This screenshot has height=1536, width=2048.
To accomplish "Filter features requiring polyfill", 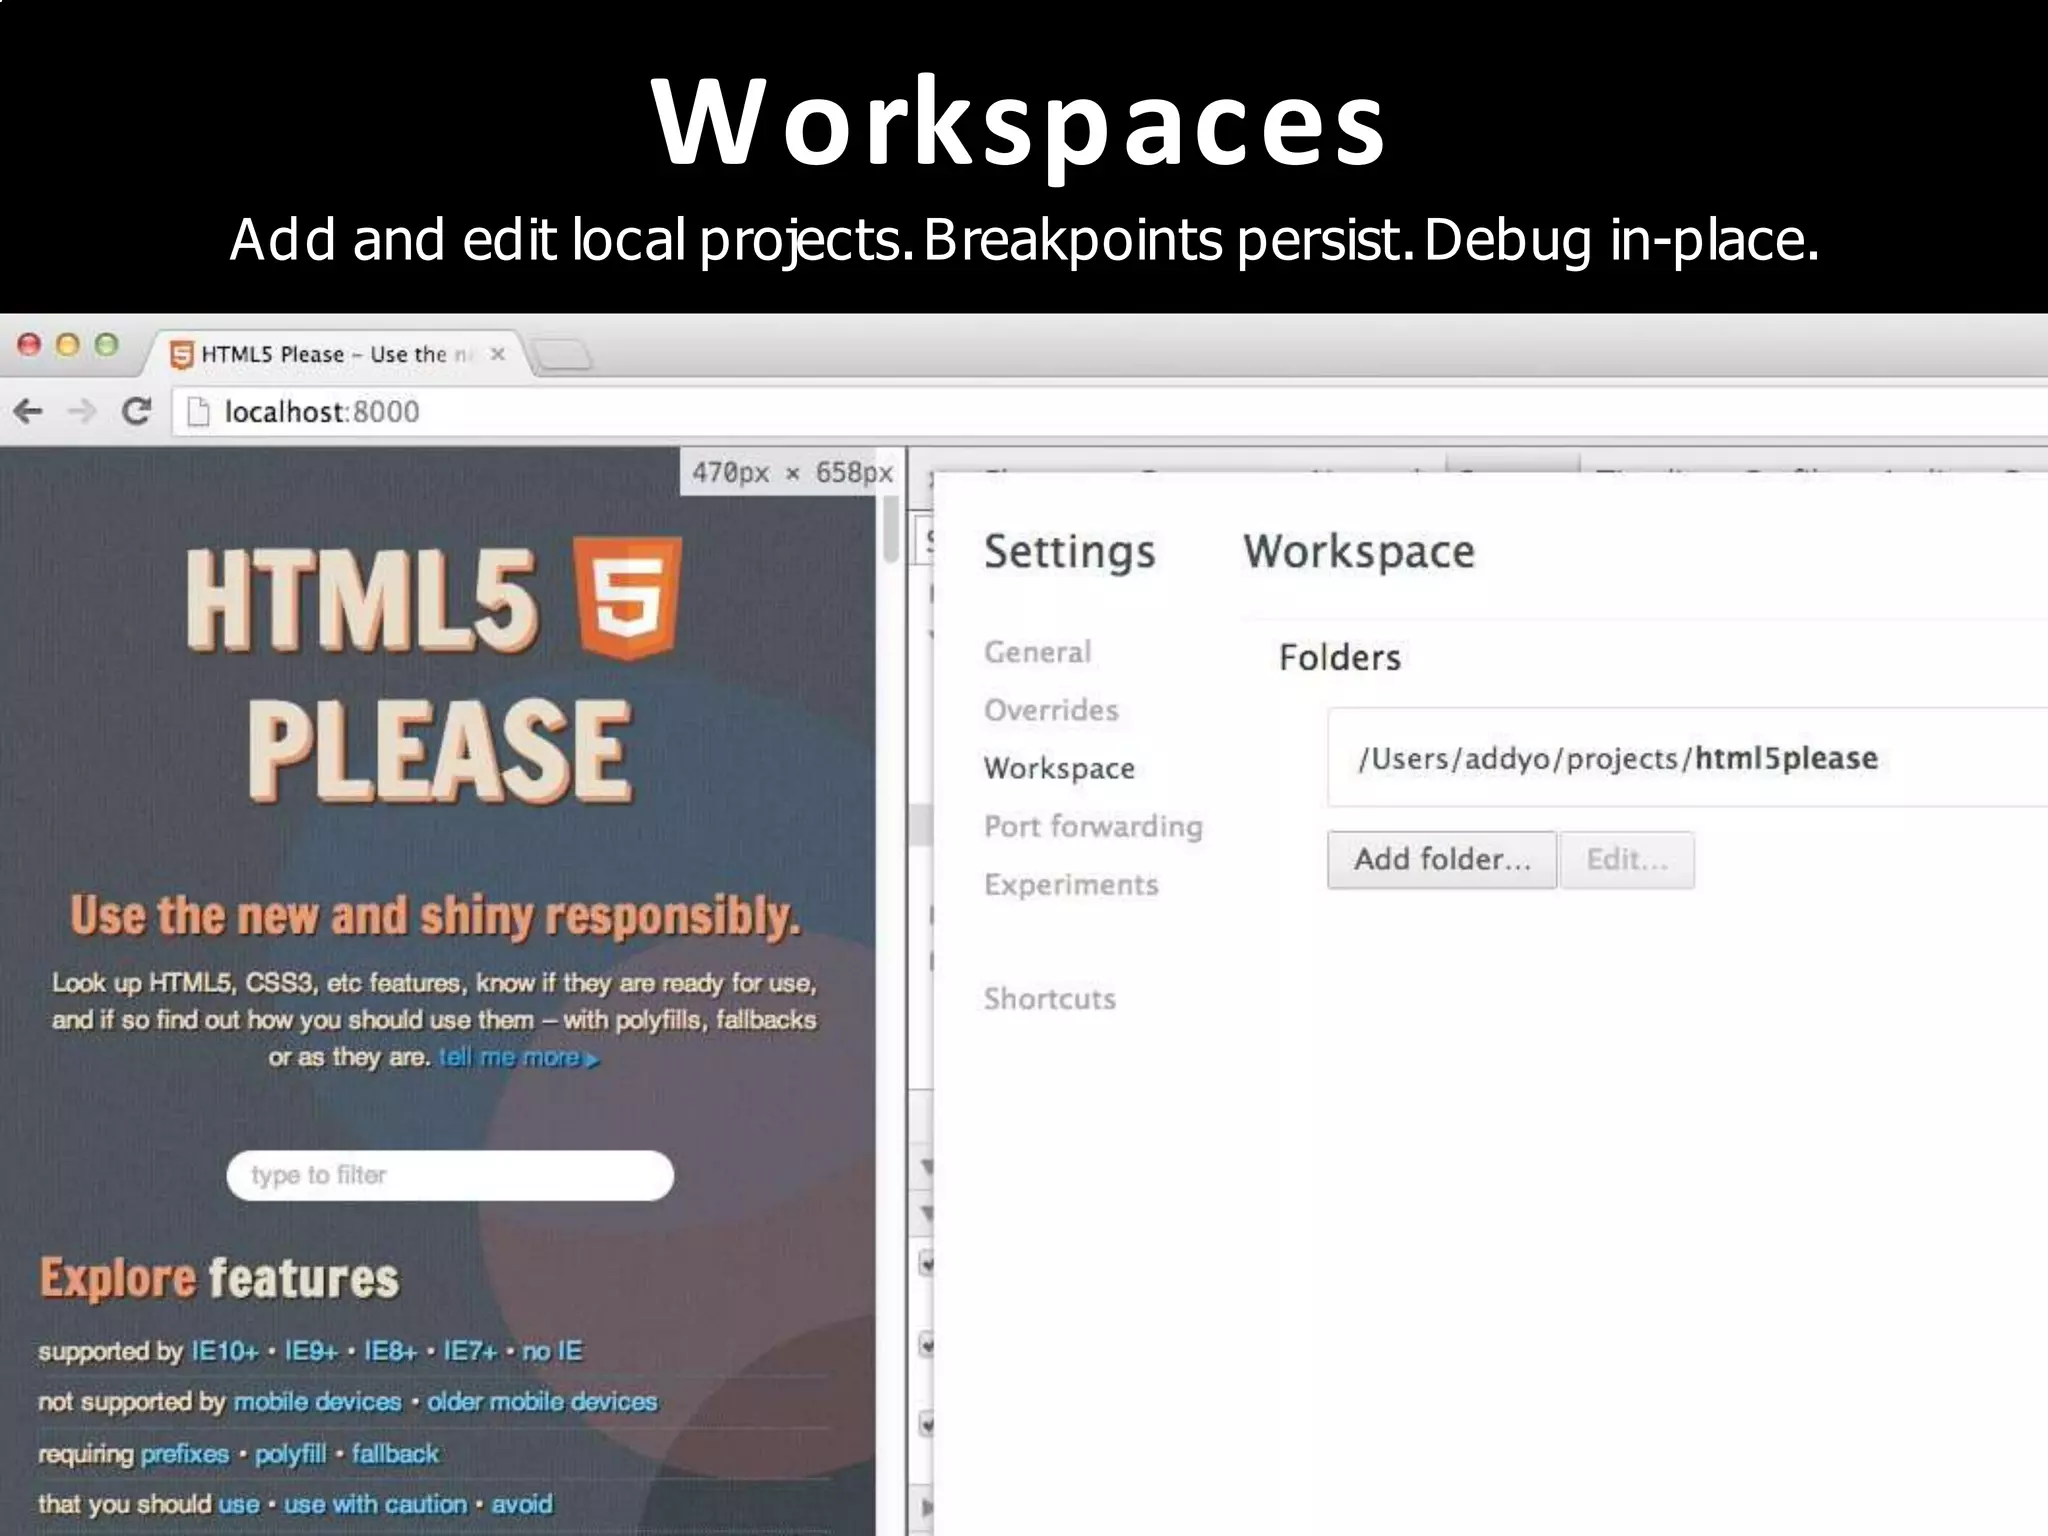I will pos(290,1454).
